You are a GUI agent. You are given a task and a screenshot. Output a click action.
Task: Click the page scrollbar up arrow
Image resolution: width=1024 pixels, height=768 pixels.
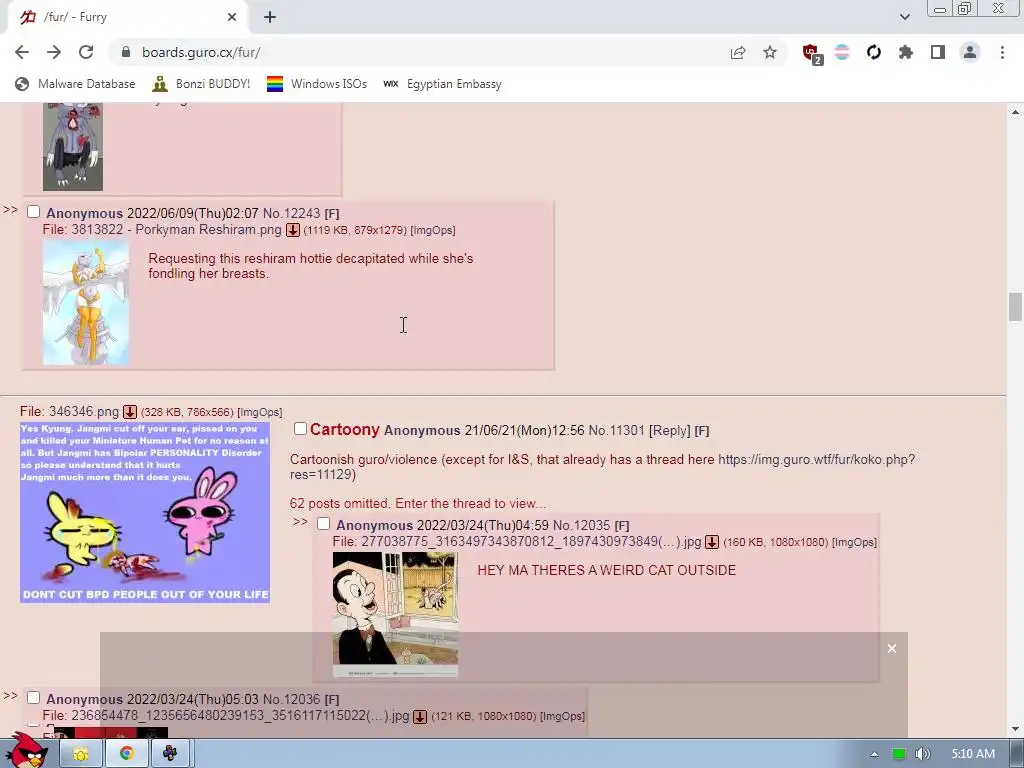click(1015, 112)
